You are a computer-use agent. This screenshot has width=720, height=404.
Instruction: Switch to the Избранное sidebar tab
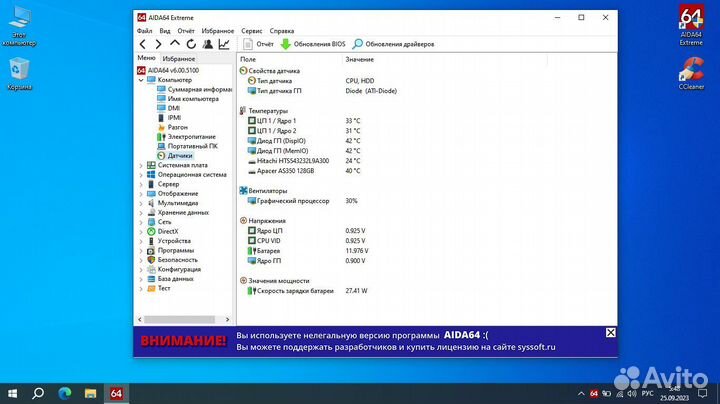click(179, 59)
